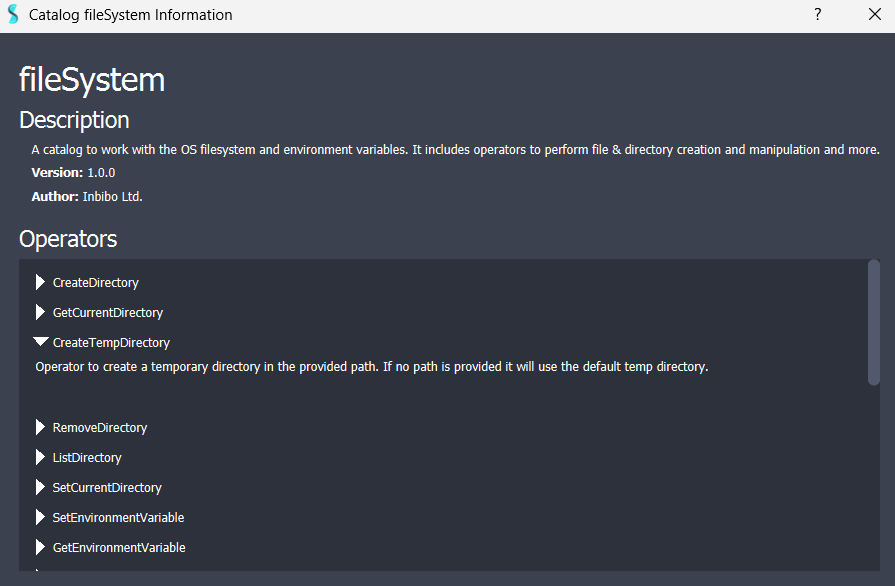Open the Help question mark
Screen dimensions: 895x586
tap(817, 14)
